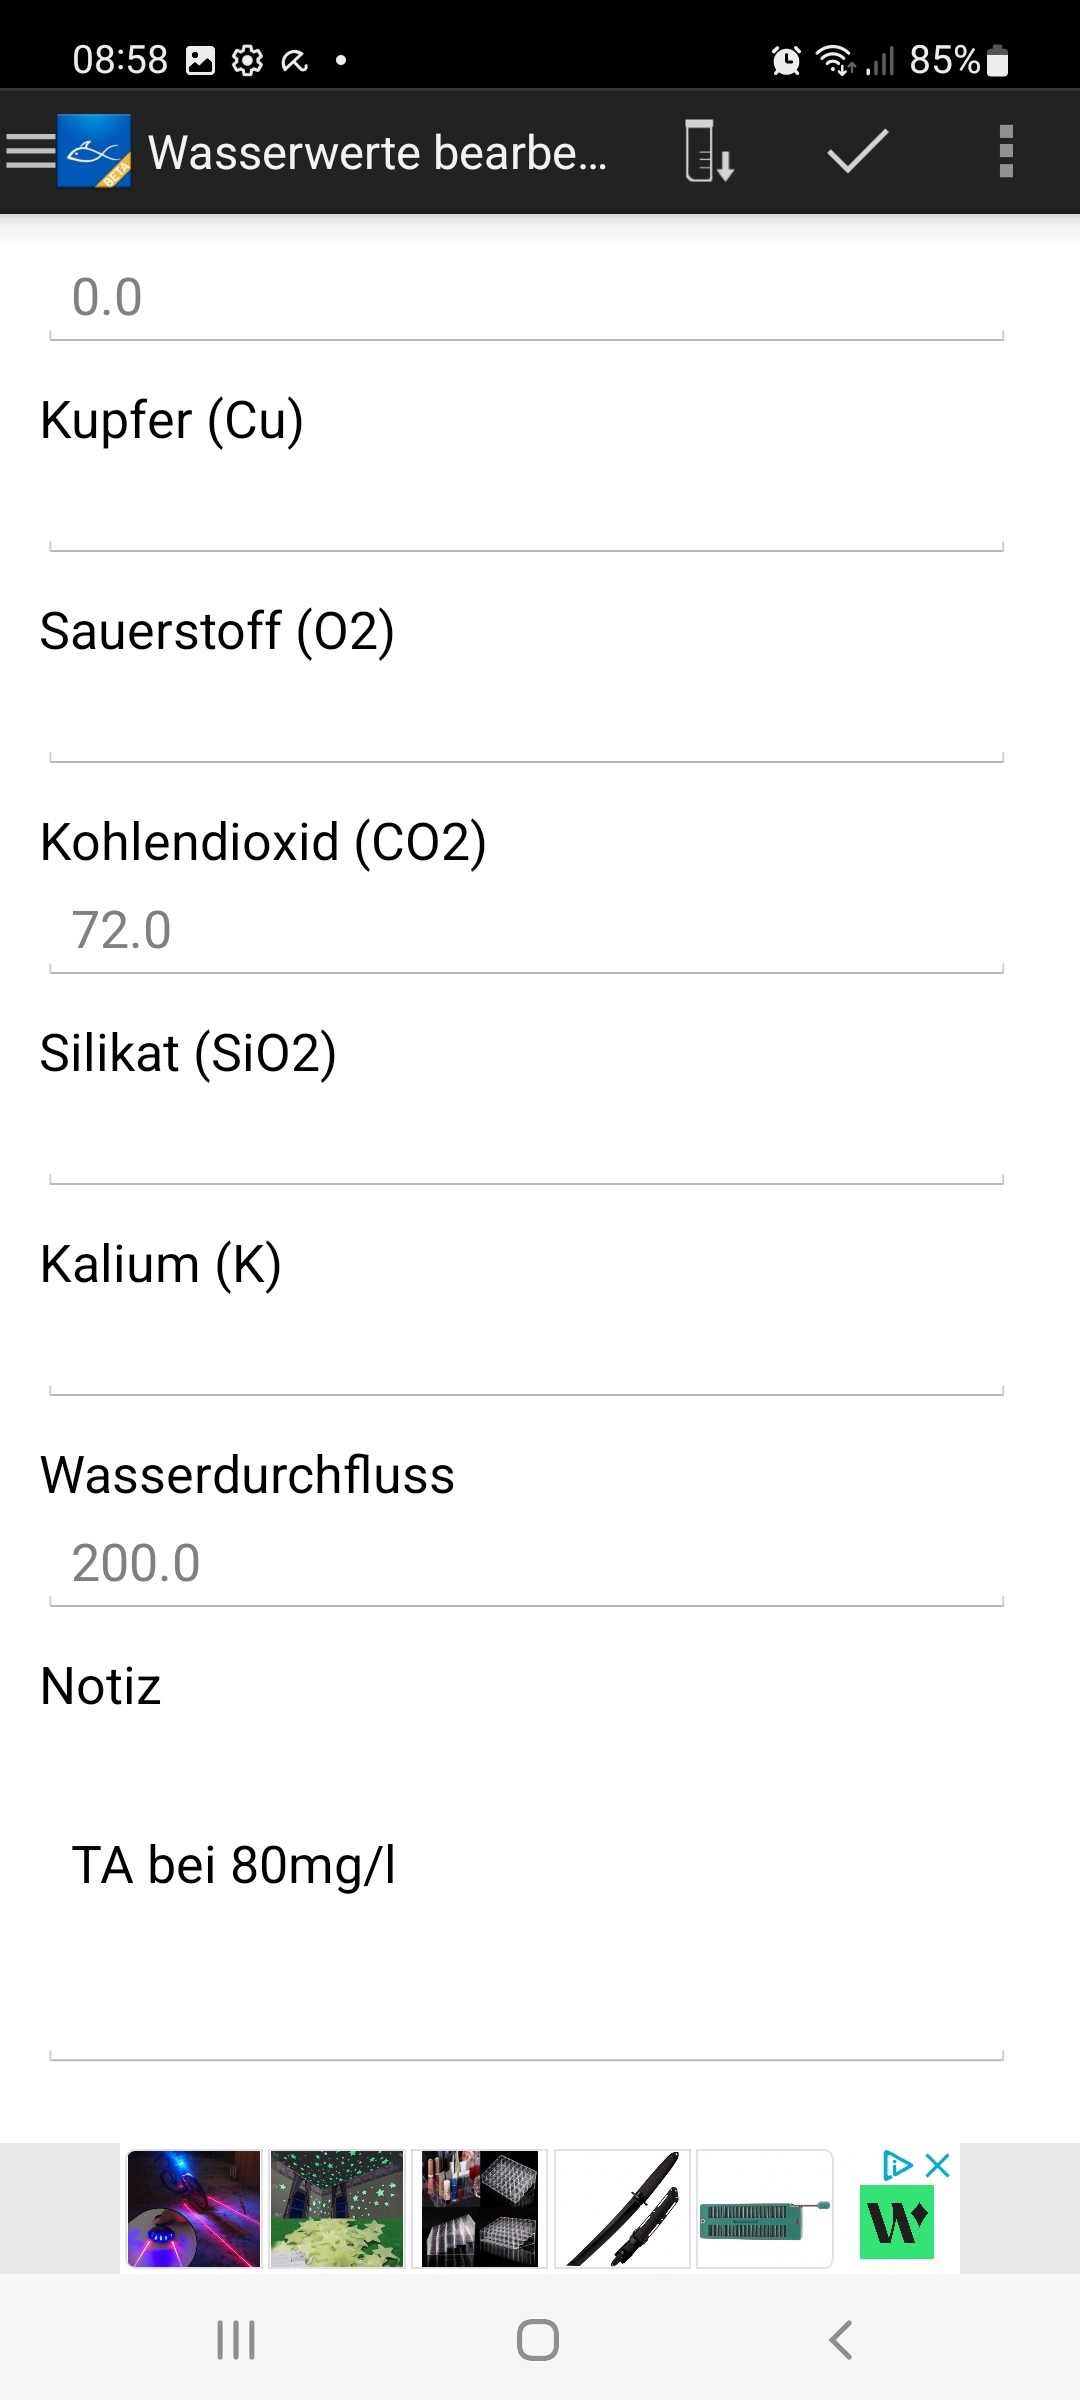Focus the Kupfer (Cu) input field
Screen dimensions: 1080x2400
(526, 510)
